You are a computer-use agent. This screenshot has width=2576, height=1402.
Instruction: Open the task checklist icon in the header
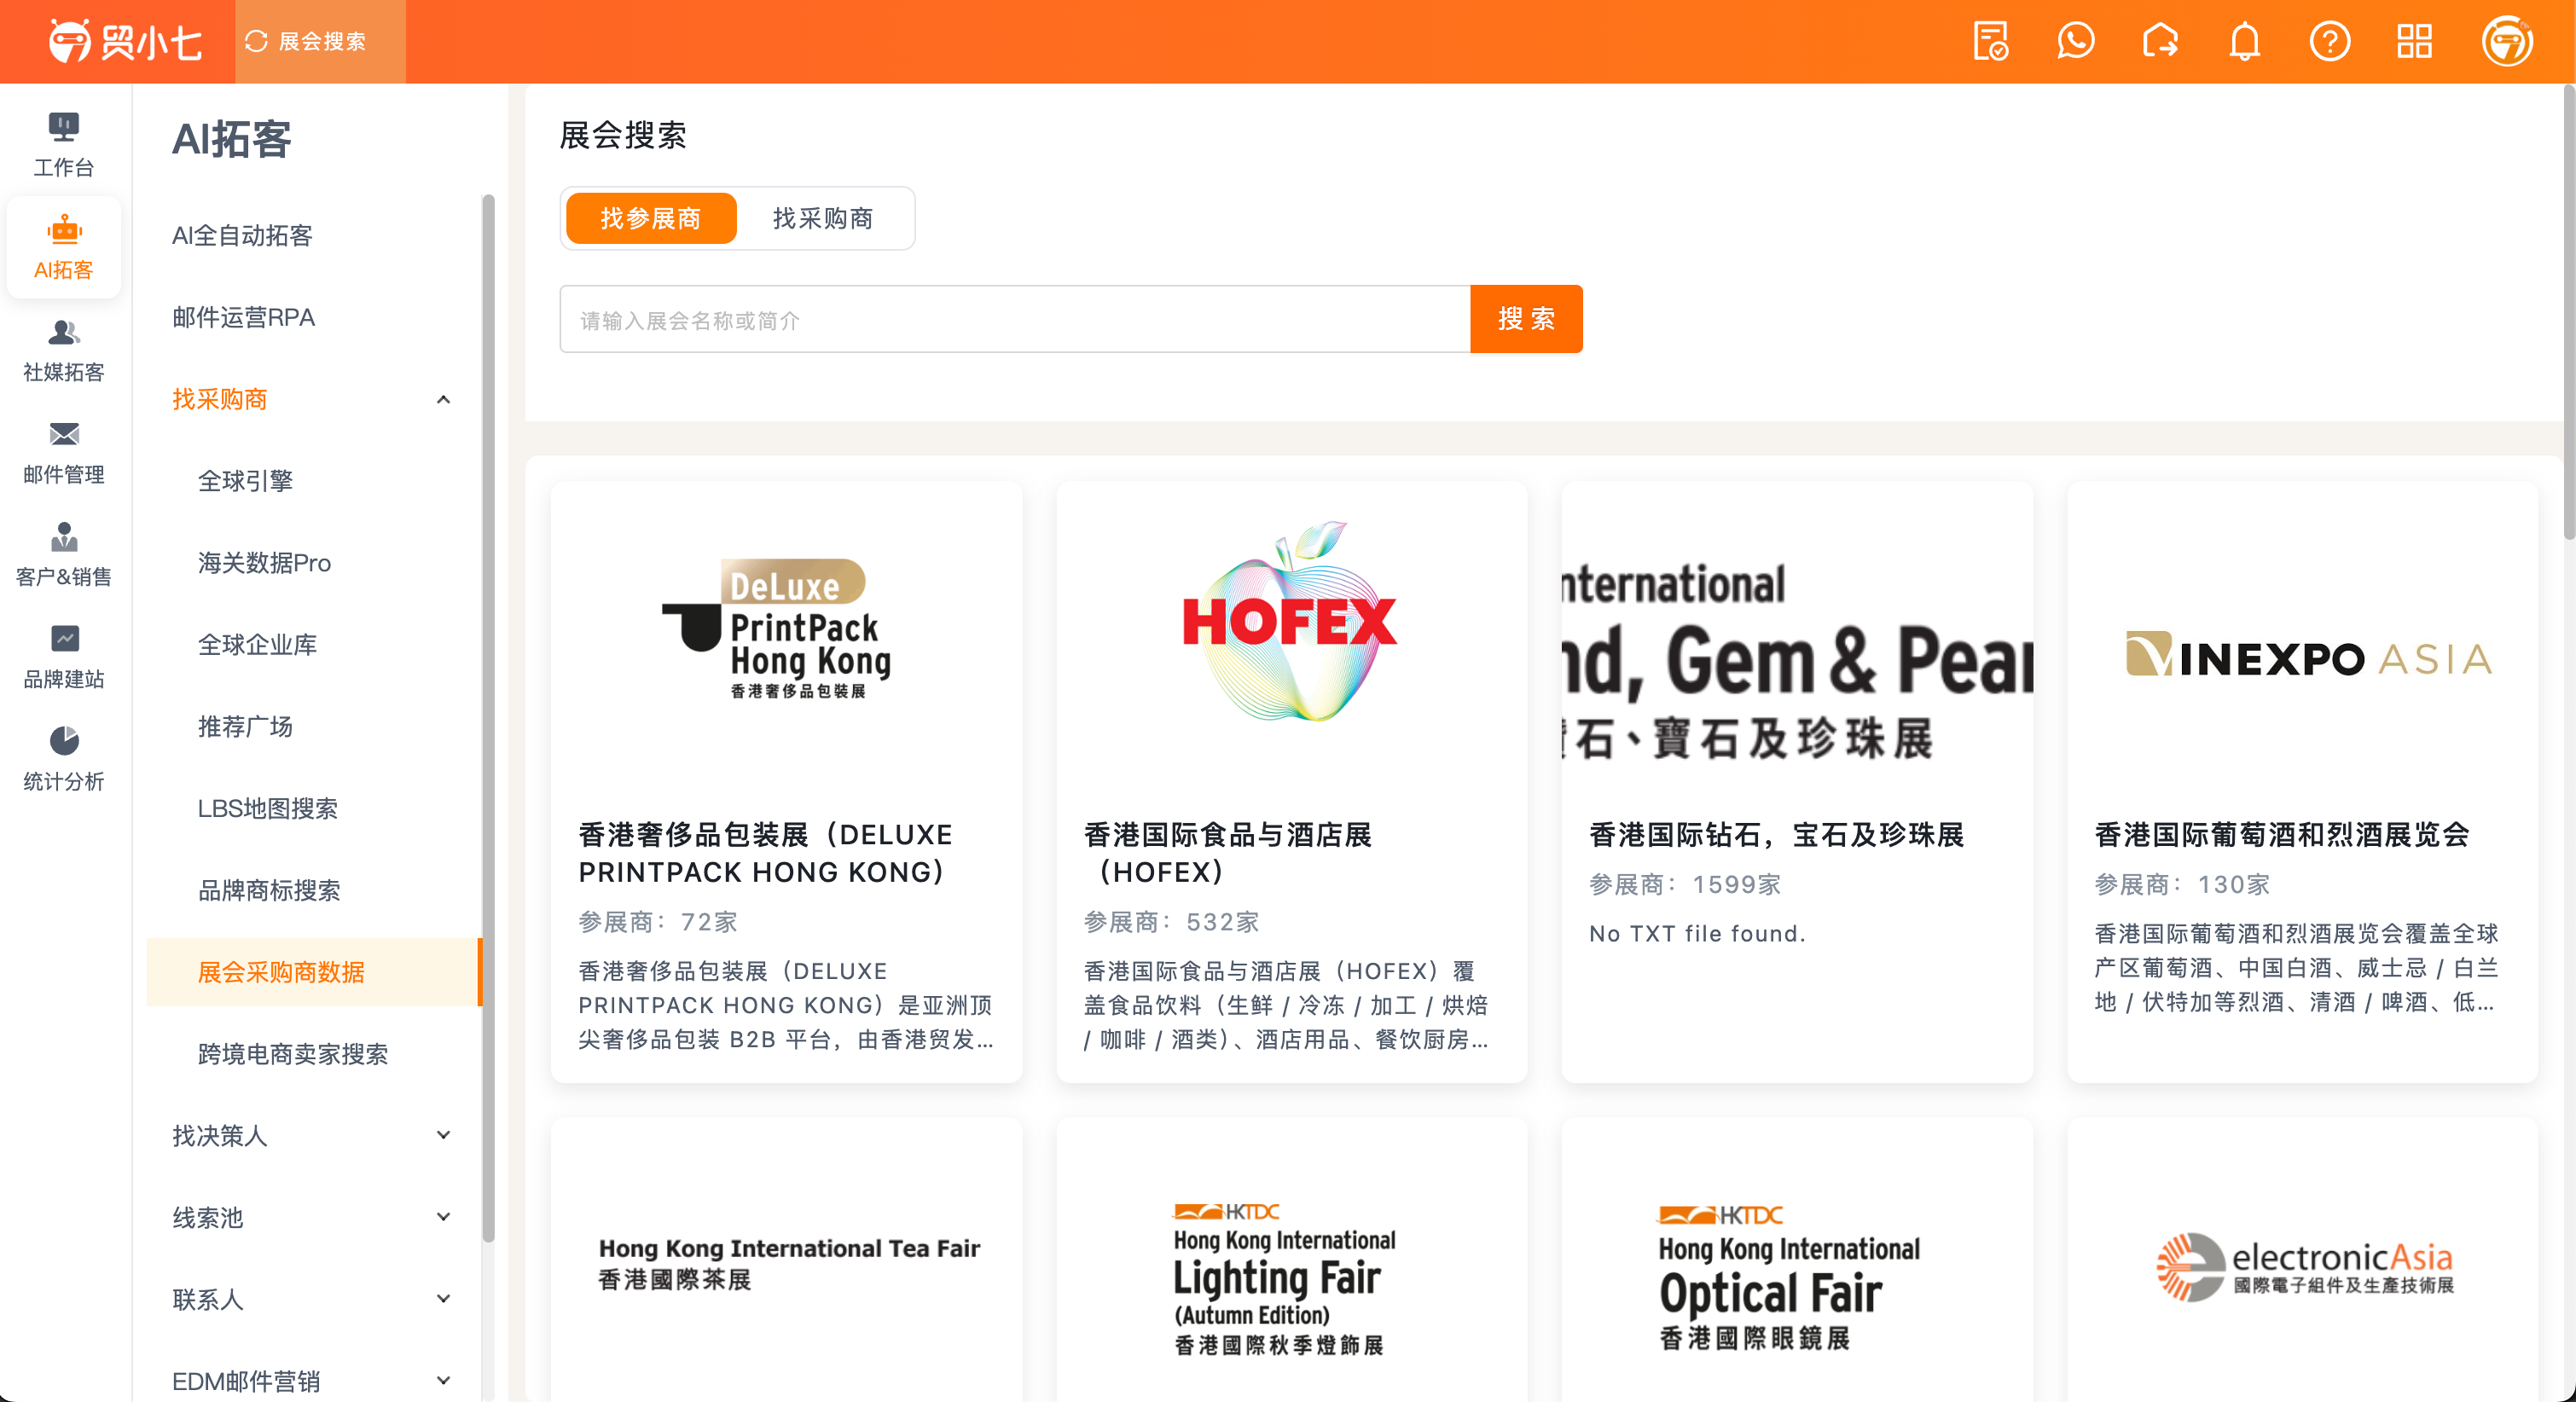pos(1990,41)
